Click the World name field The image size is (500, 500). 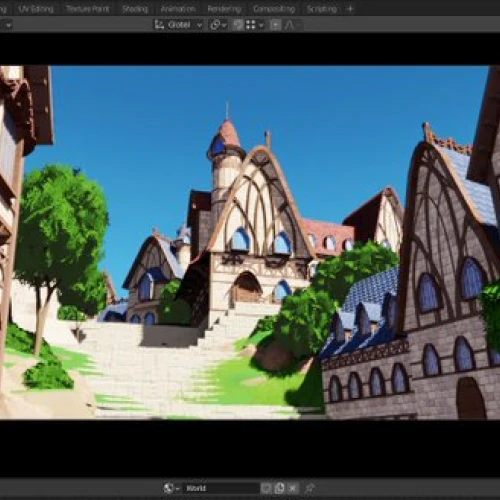coord(220,488)
